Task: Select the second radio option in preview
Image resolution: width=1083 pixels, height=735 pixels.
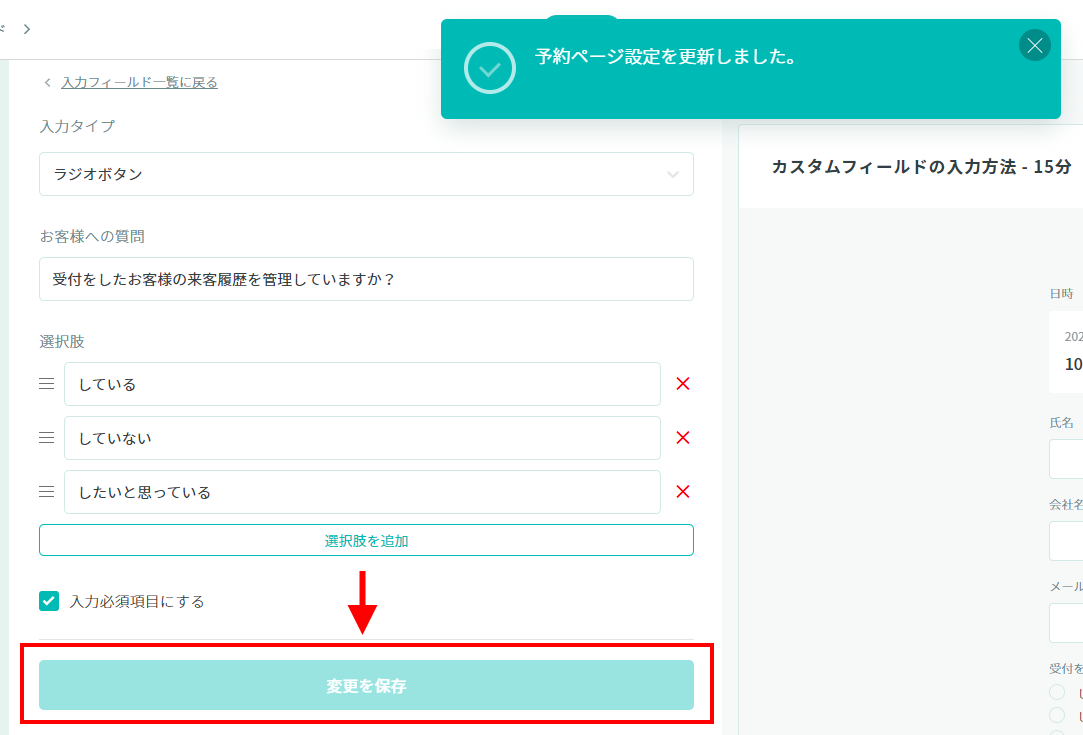Action: click(x=1057, y=714)
